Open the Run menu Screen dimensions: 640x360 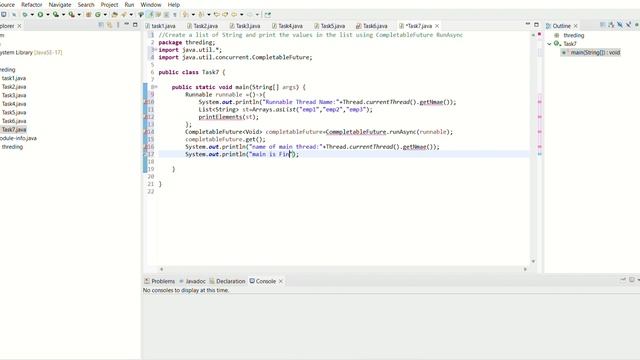(x=129, y=4)
